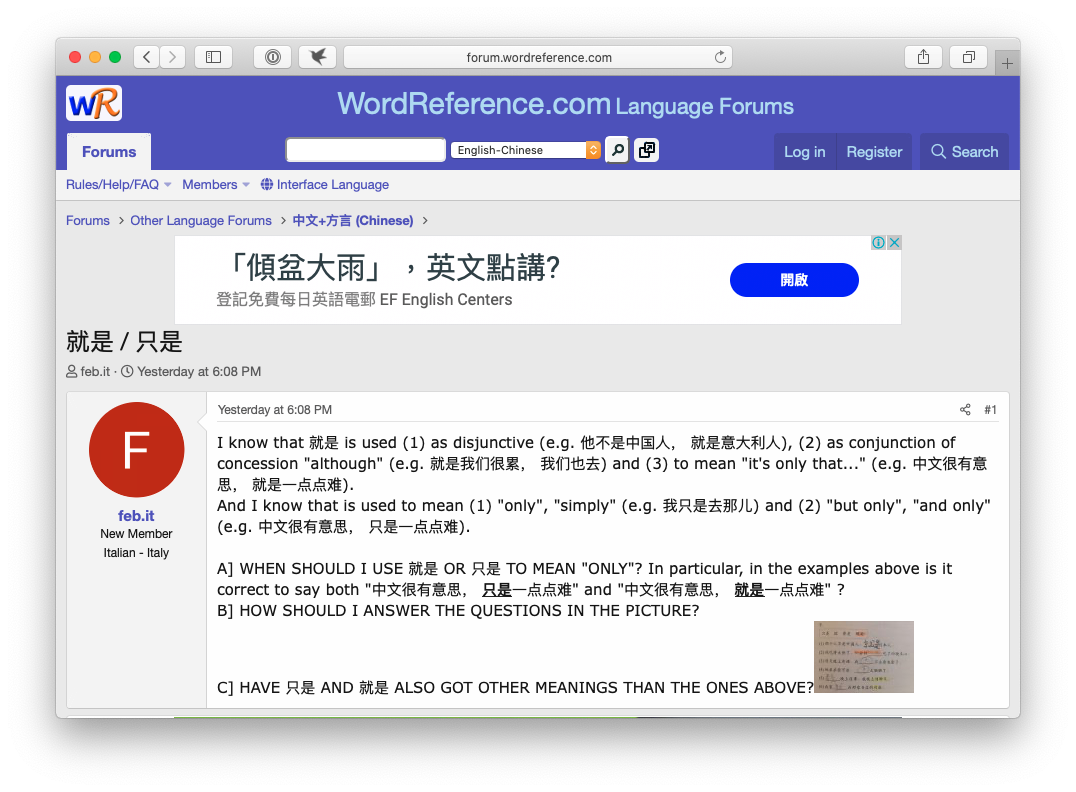Close the advertisement with the X icon
The height and width of the screenshot is (792, 1076).
point(894,242)
